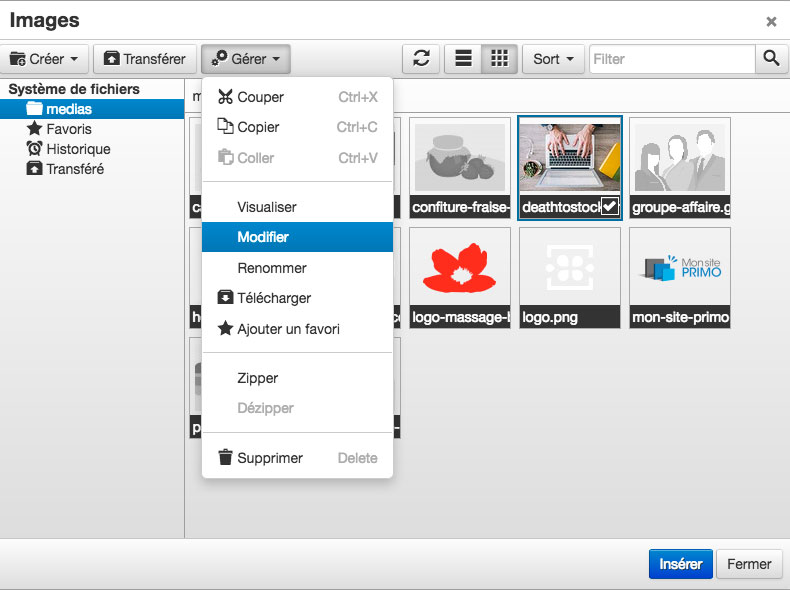The height and width of the screenshot is (590, 790).
Task: Choose Visualiser from the menu
Action: 297,207
